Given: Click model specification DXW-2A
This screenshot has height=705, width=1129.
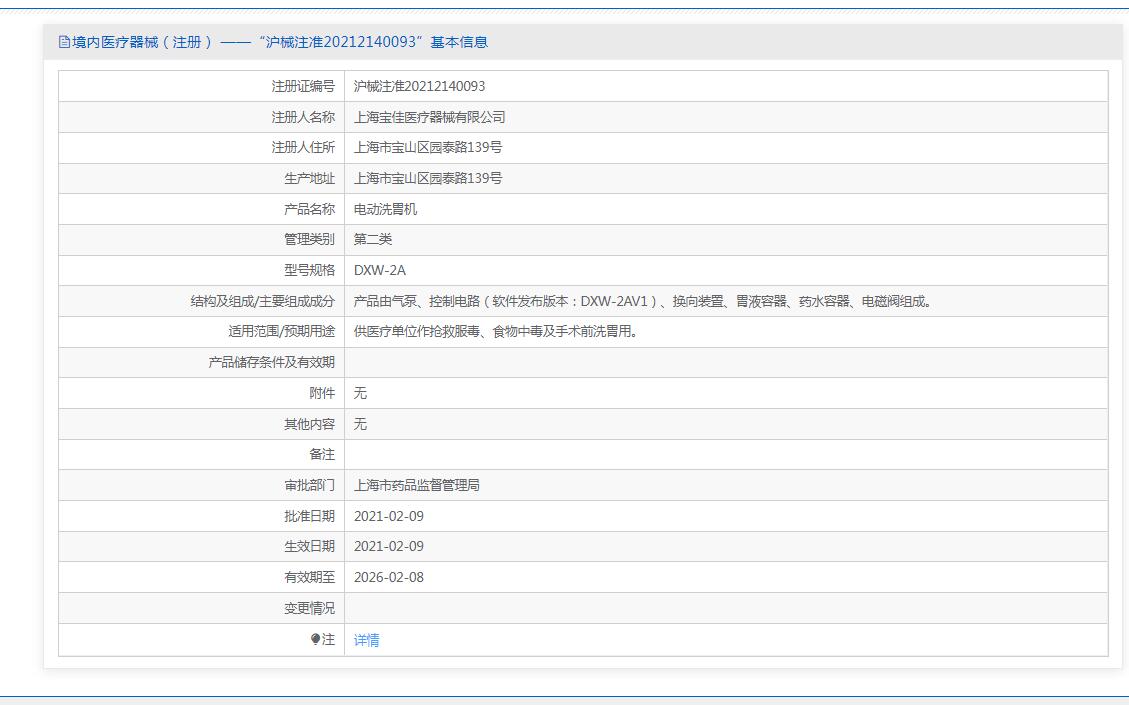Looking at the screenshot, I should 380,270.
